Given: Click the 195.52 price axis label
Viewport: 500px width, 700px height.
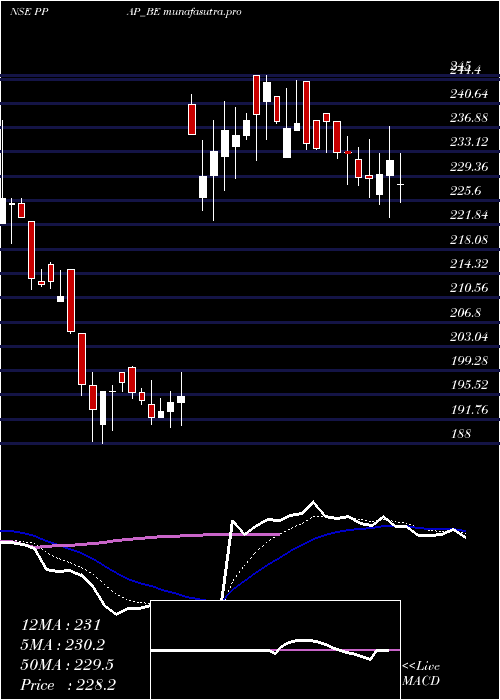Looking at the screenshot, I should click(468, 385).
